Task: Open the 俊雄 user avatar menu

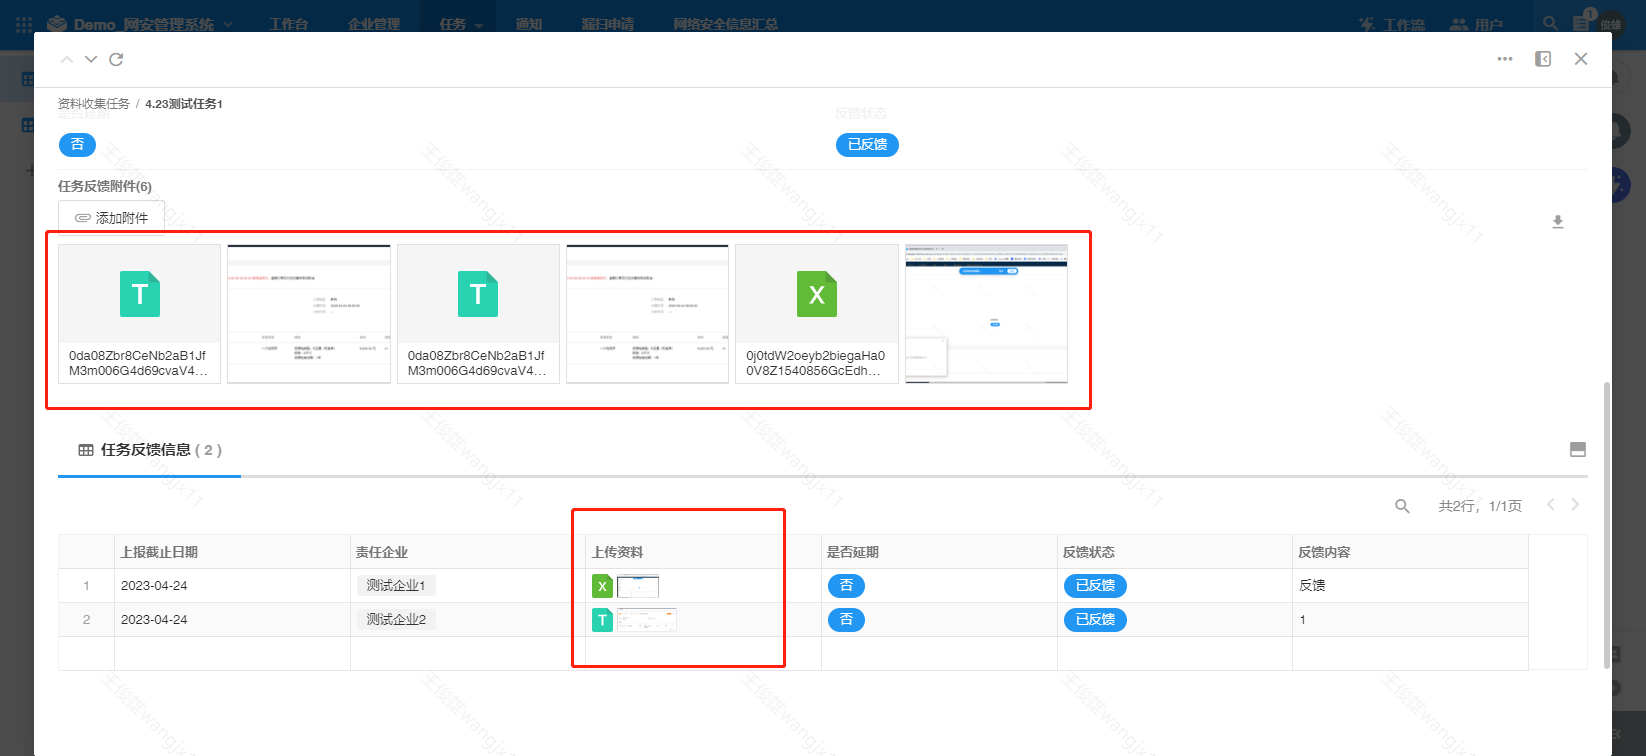Action: click(1611, 24)
